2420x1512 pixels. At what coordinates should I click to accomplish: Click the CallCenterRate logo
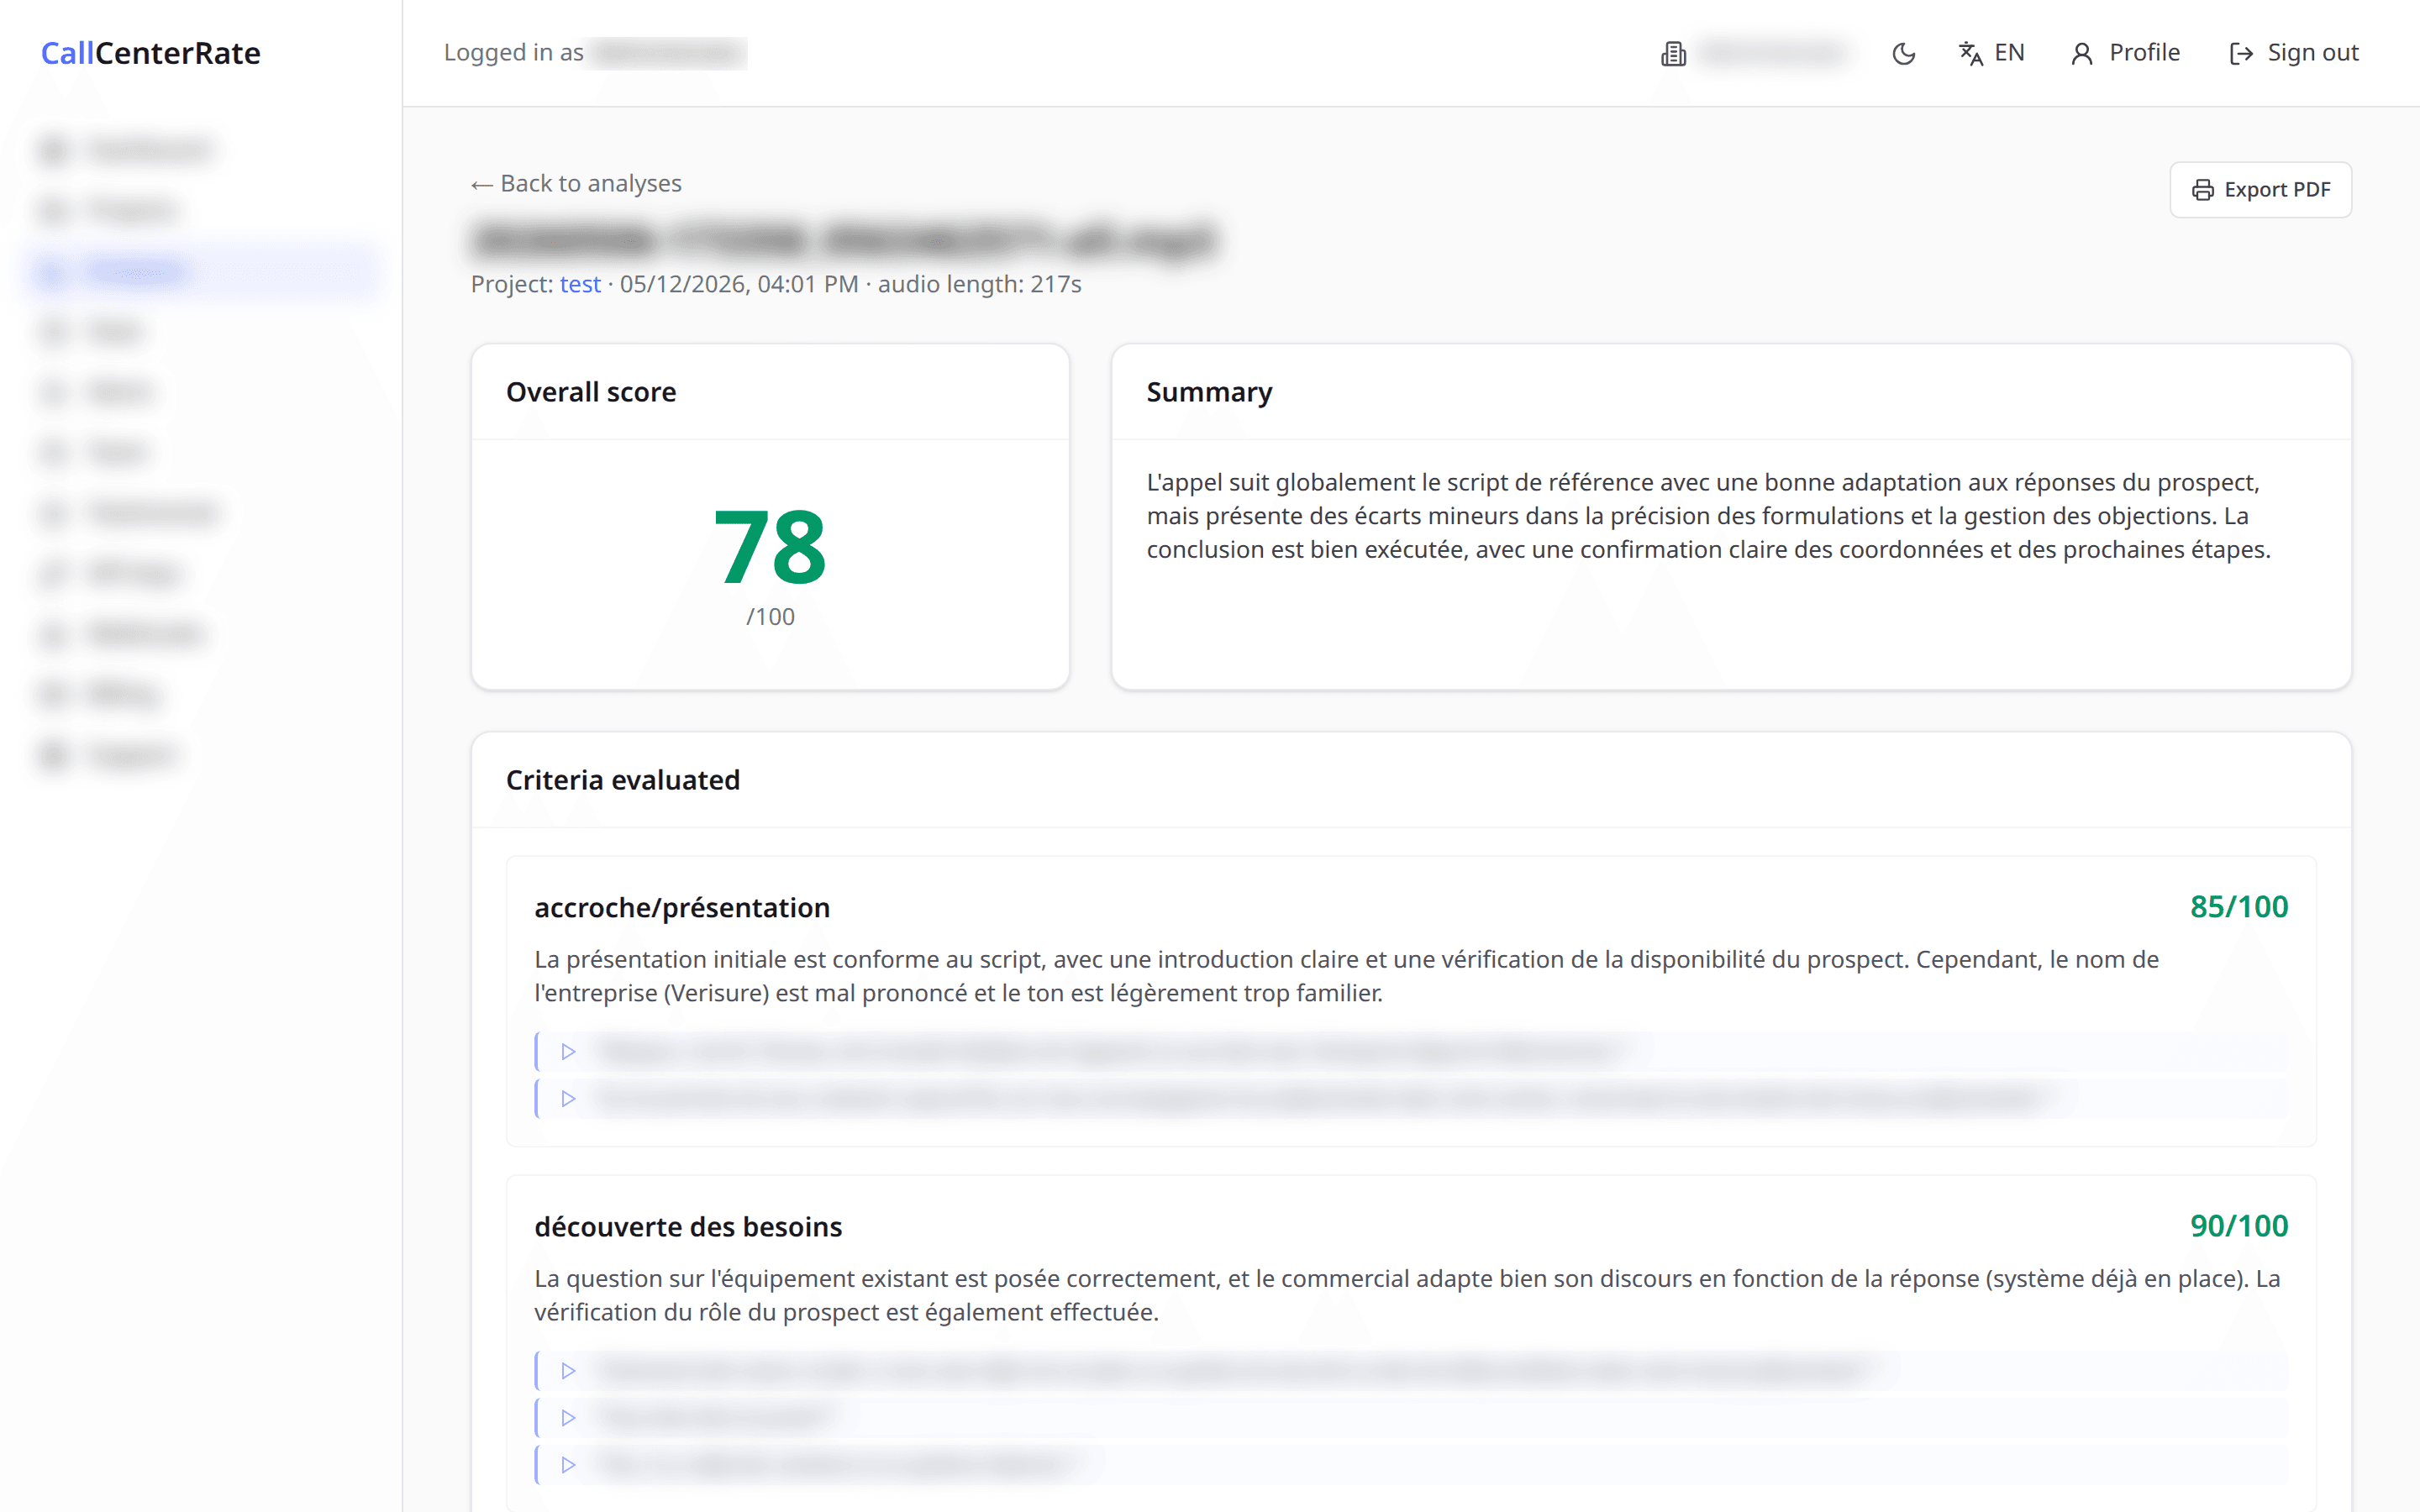(151, 53)
